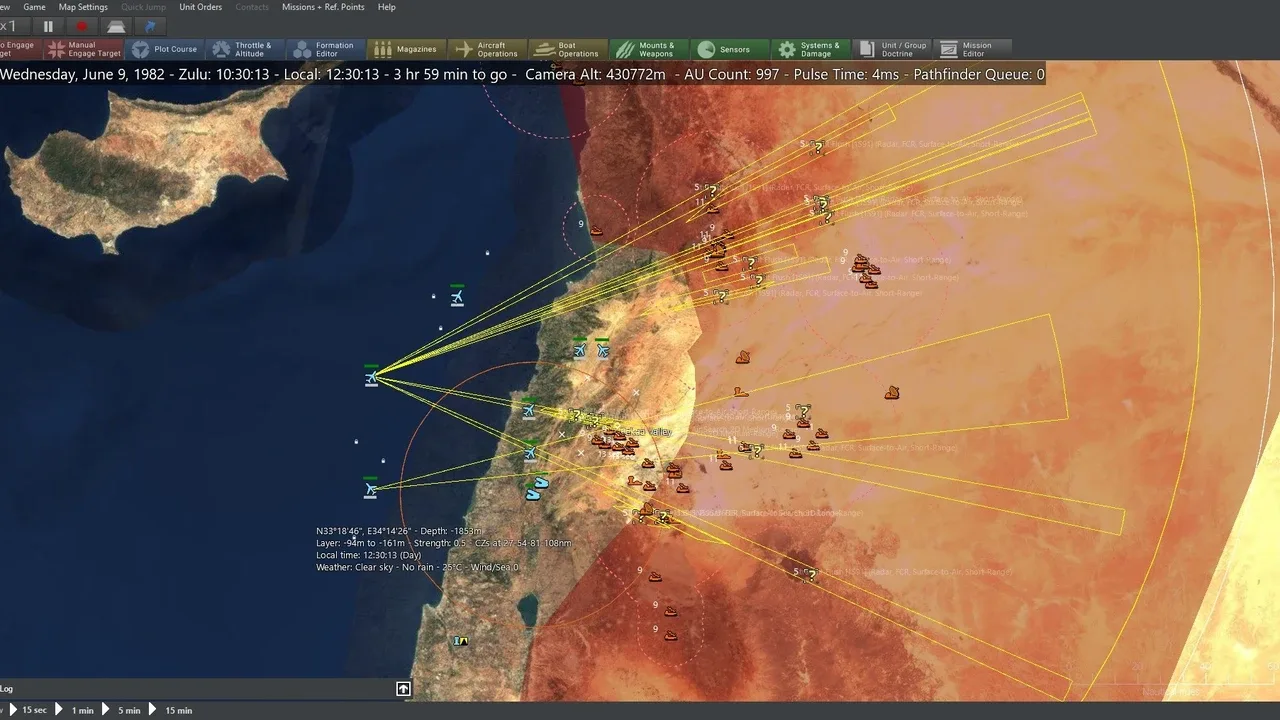Open the Unit Orders menu
Screen dimensions: 1280x720
coord(200,7)
